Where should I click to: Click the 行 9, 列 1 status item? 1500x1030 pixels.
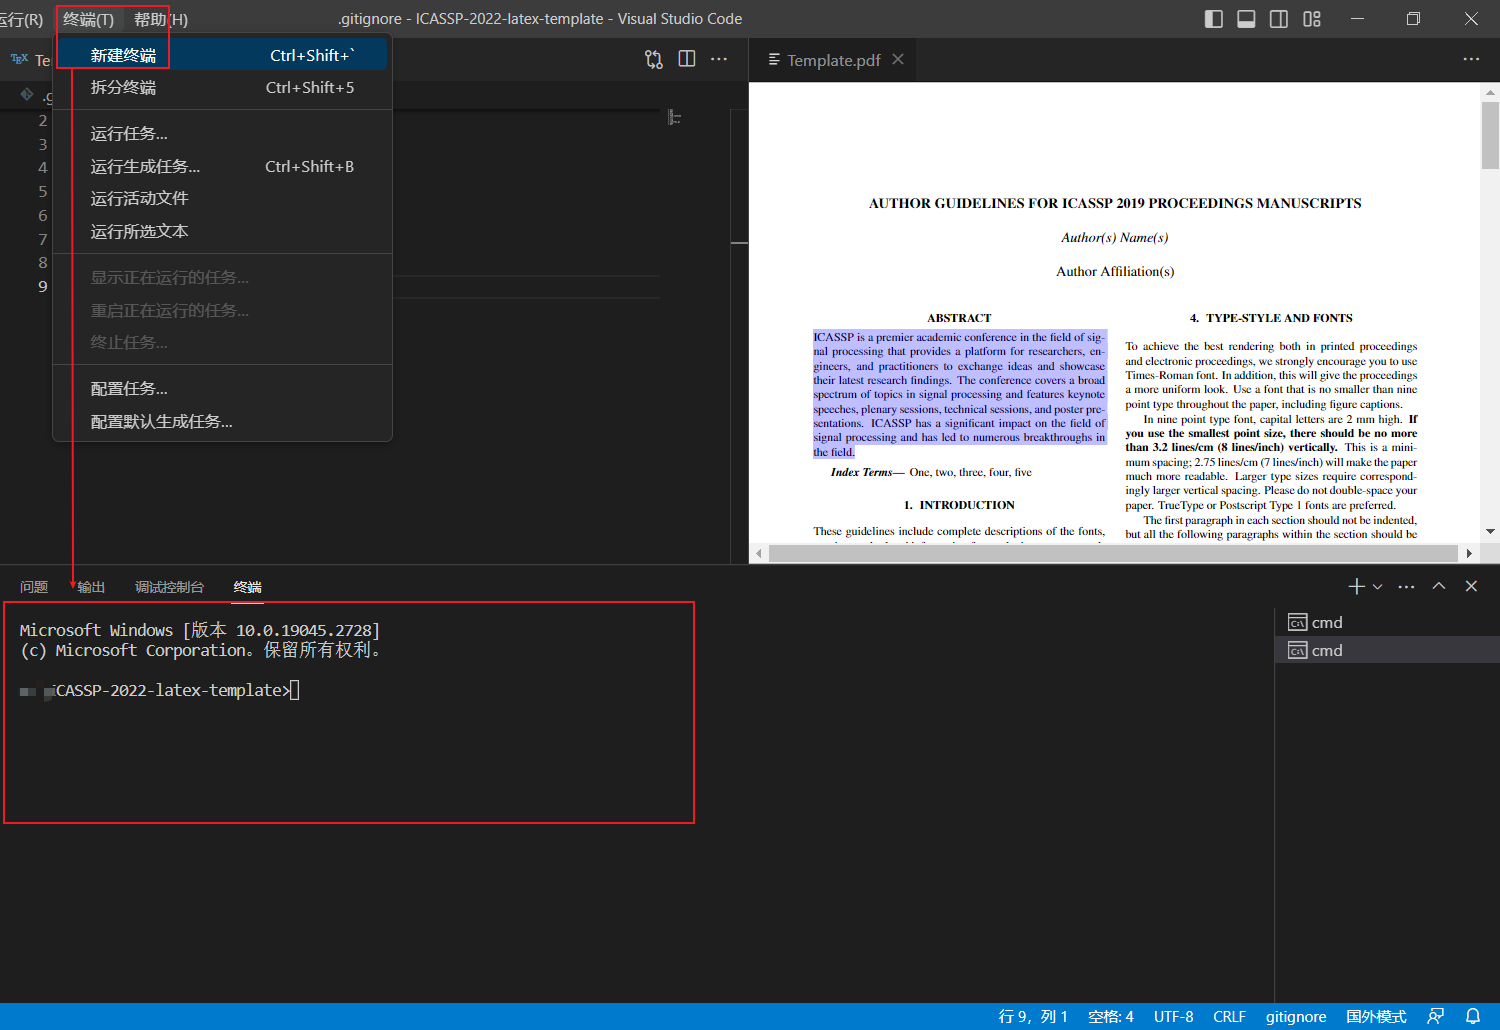(x=1033, y=1017)
